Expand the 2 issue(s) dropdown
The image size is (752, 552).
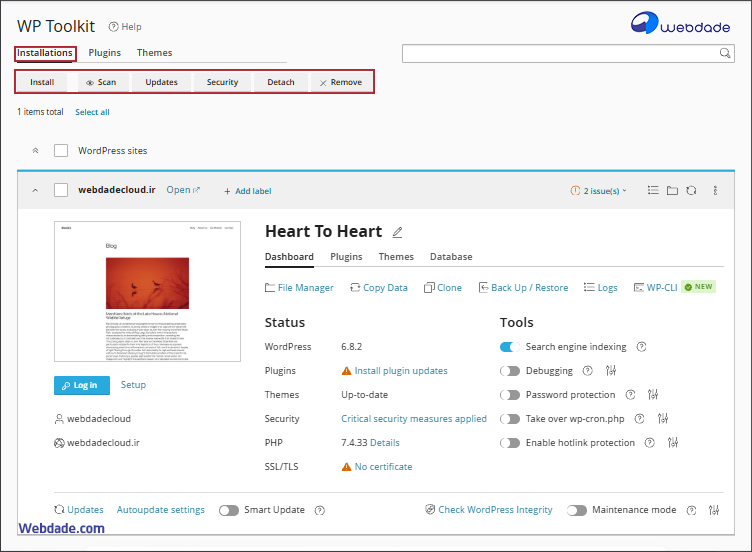pos(599,190)
